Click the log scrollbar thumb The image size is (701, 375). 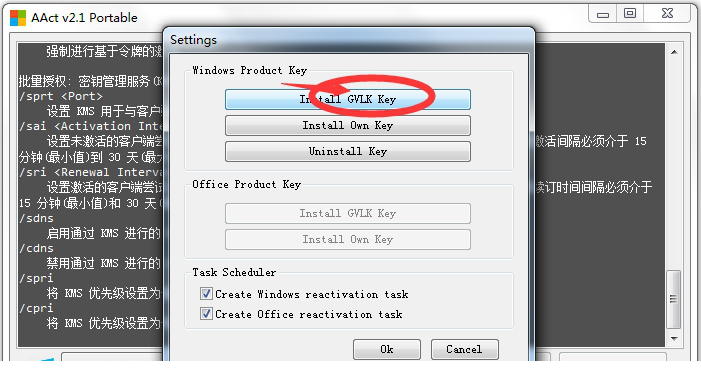coord(673,299)
